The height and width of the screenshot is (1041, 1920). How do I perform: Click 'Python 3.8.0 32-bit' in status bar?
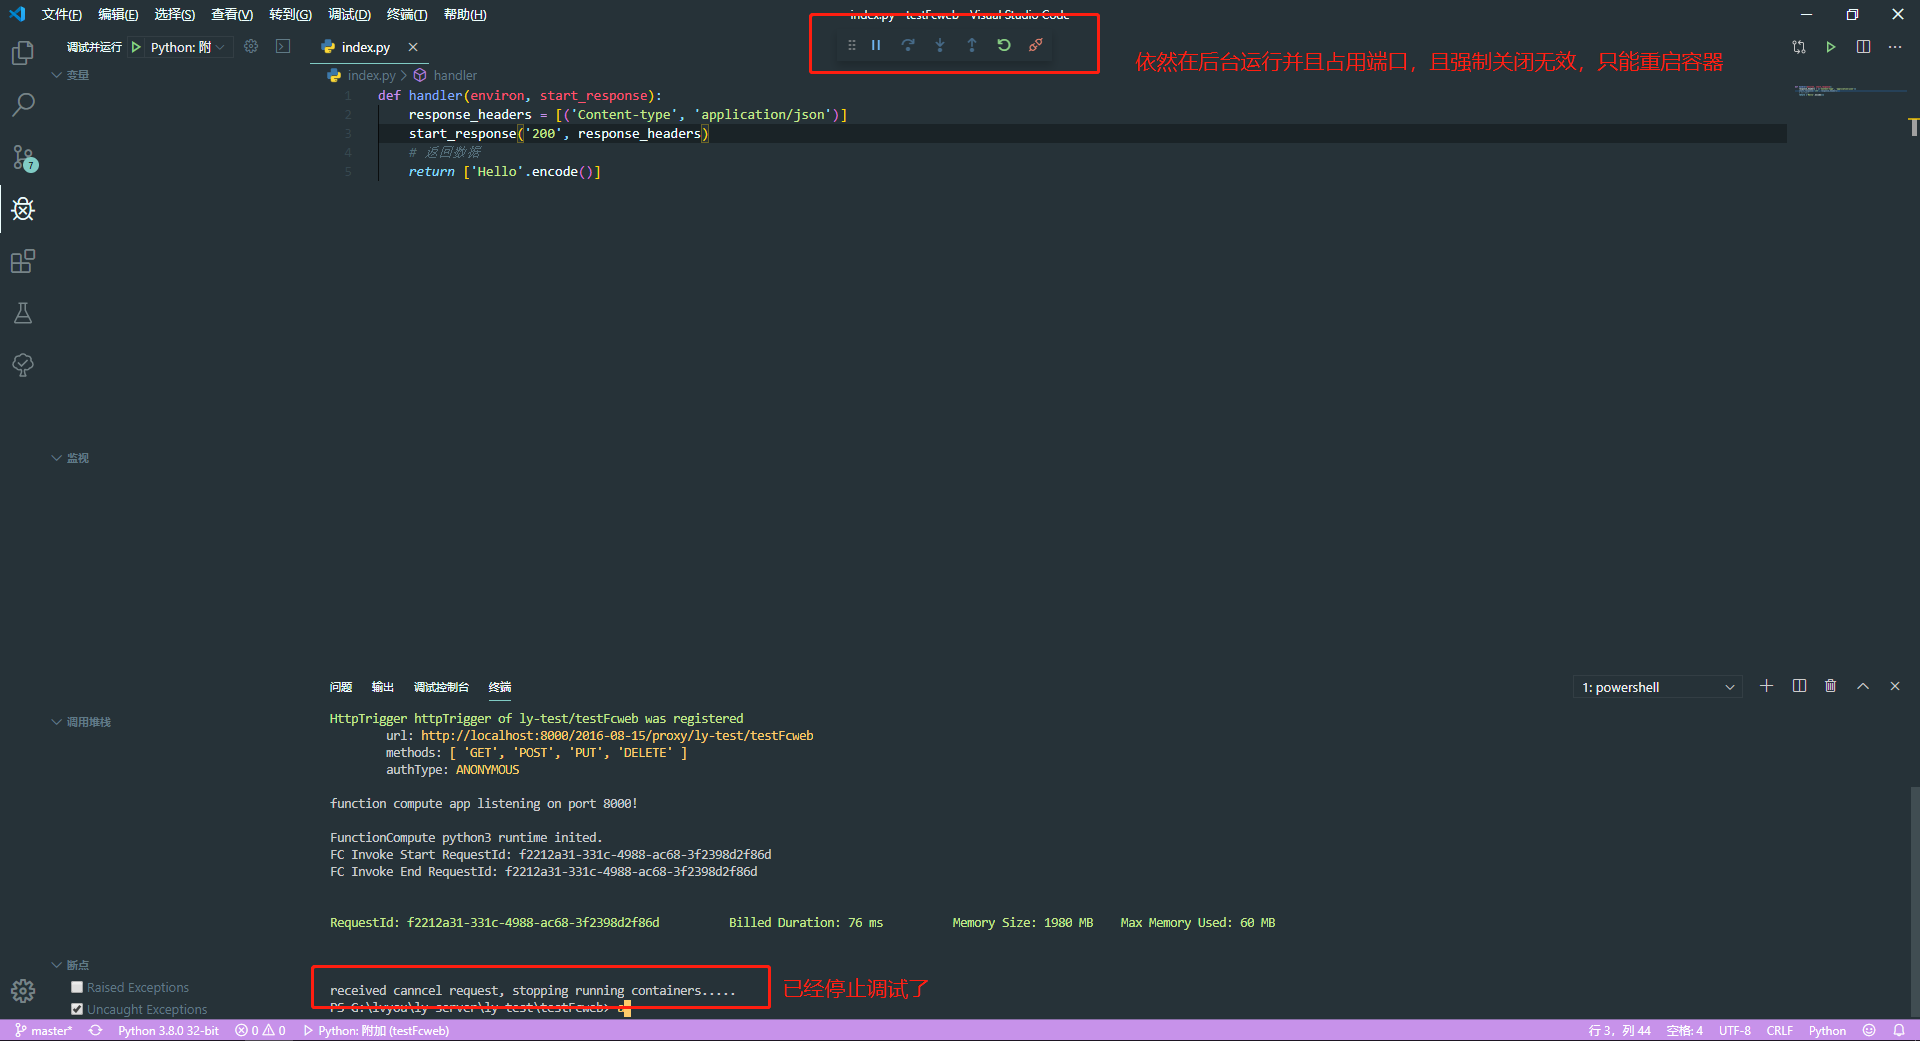point(168,1030)
